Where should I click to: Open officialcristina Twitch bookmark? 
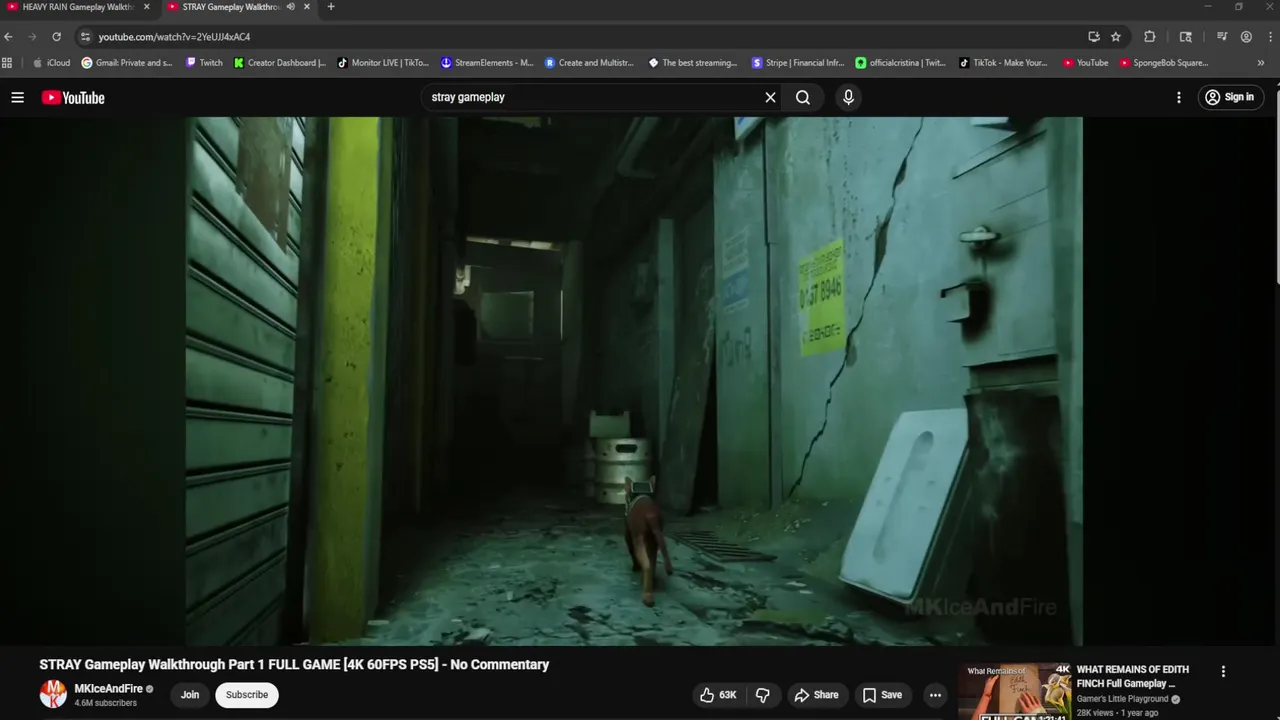click(x=900, y=63)
